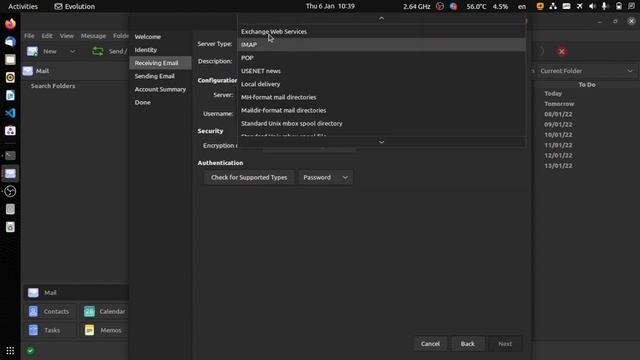Image resolution: width=640 pixels, height=360 pixels.
Task: Open the clock showing Thu 6 Jan
Action: [330, 6]
